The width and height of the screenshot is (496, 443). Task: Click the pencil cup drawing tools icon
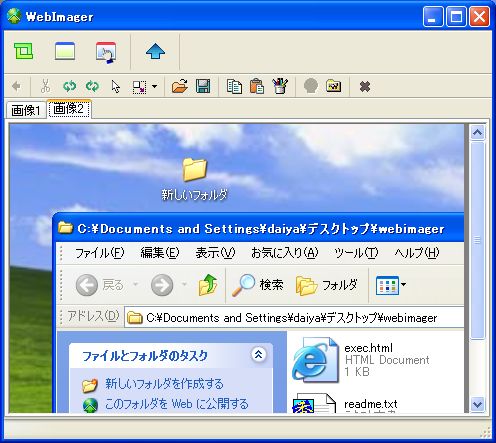[x=280, y=86]
